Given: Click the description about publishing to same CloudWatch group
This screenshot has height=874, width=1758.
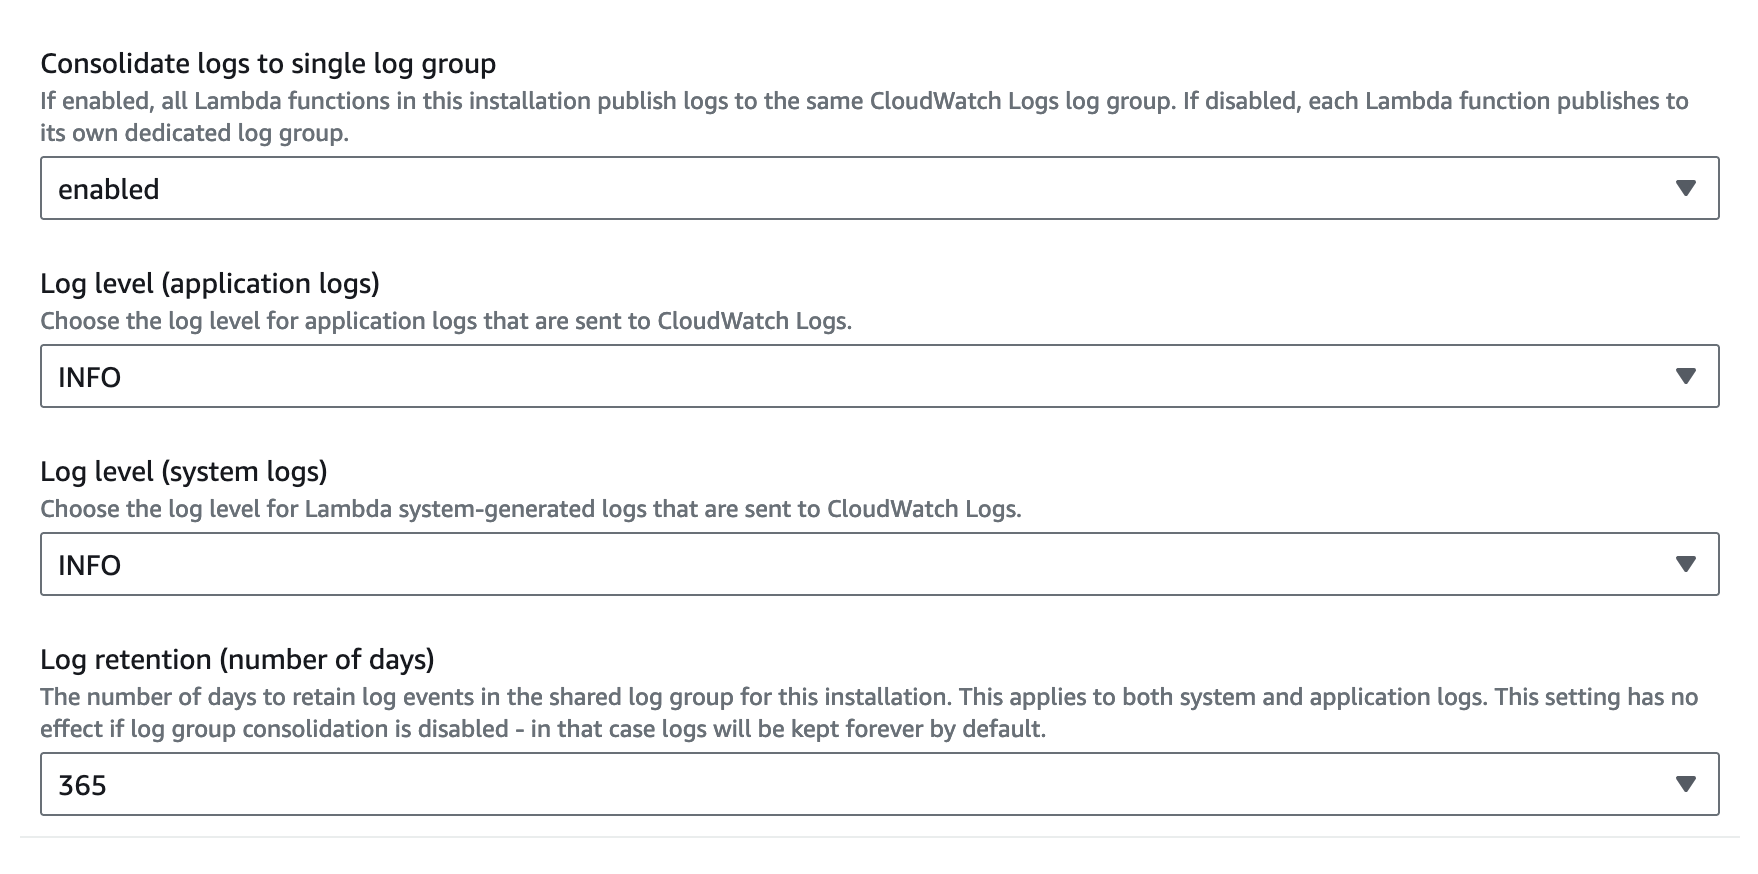Looking at the screenshot, I should [x=864, y=117].
